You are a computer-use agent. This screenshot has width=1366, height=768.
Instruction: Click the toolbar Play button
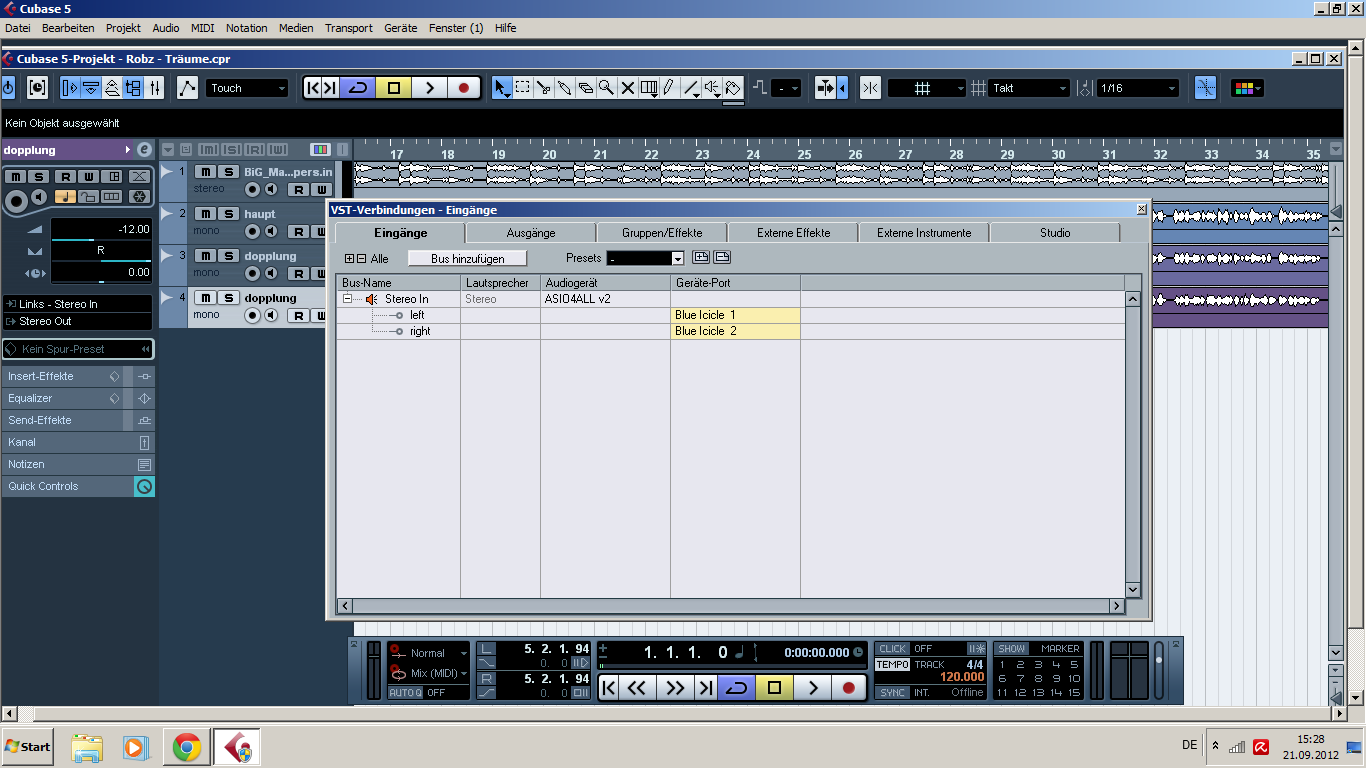click(429, 88)
